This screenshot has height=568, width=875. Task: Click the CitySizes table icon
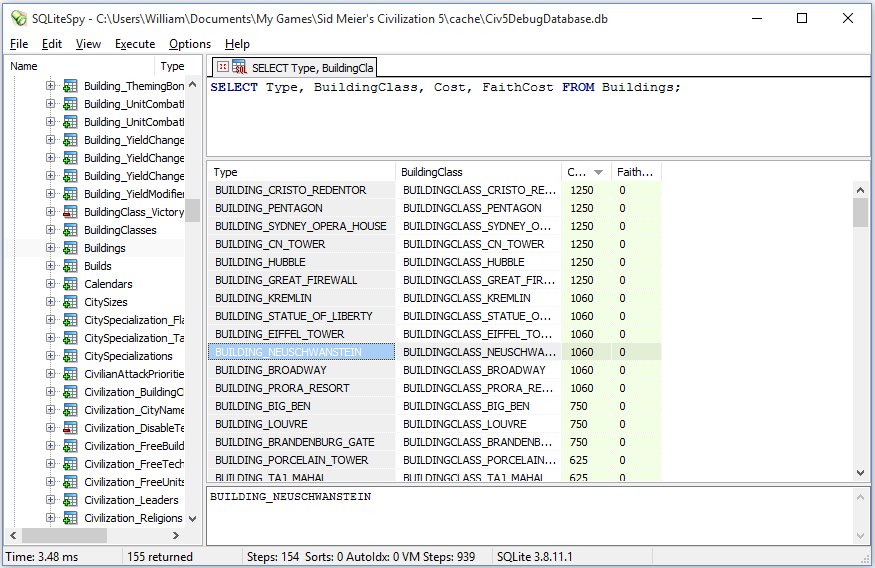[x=70, y=302]
